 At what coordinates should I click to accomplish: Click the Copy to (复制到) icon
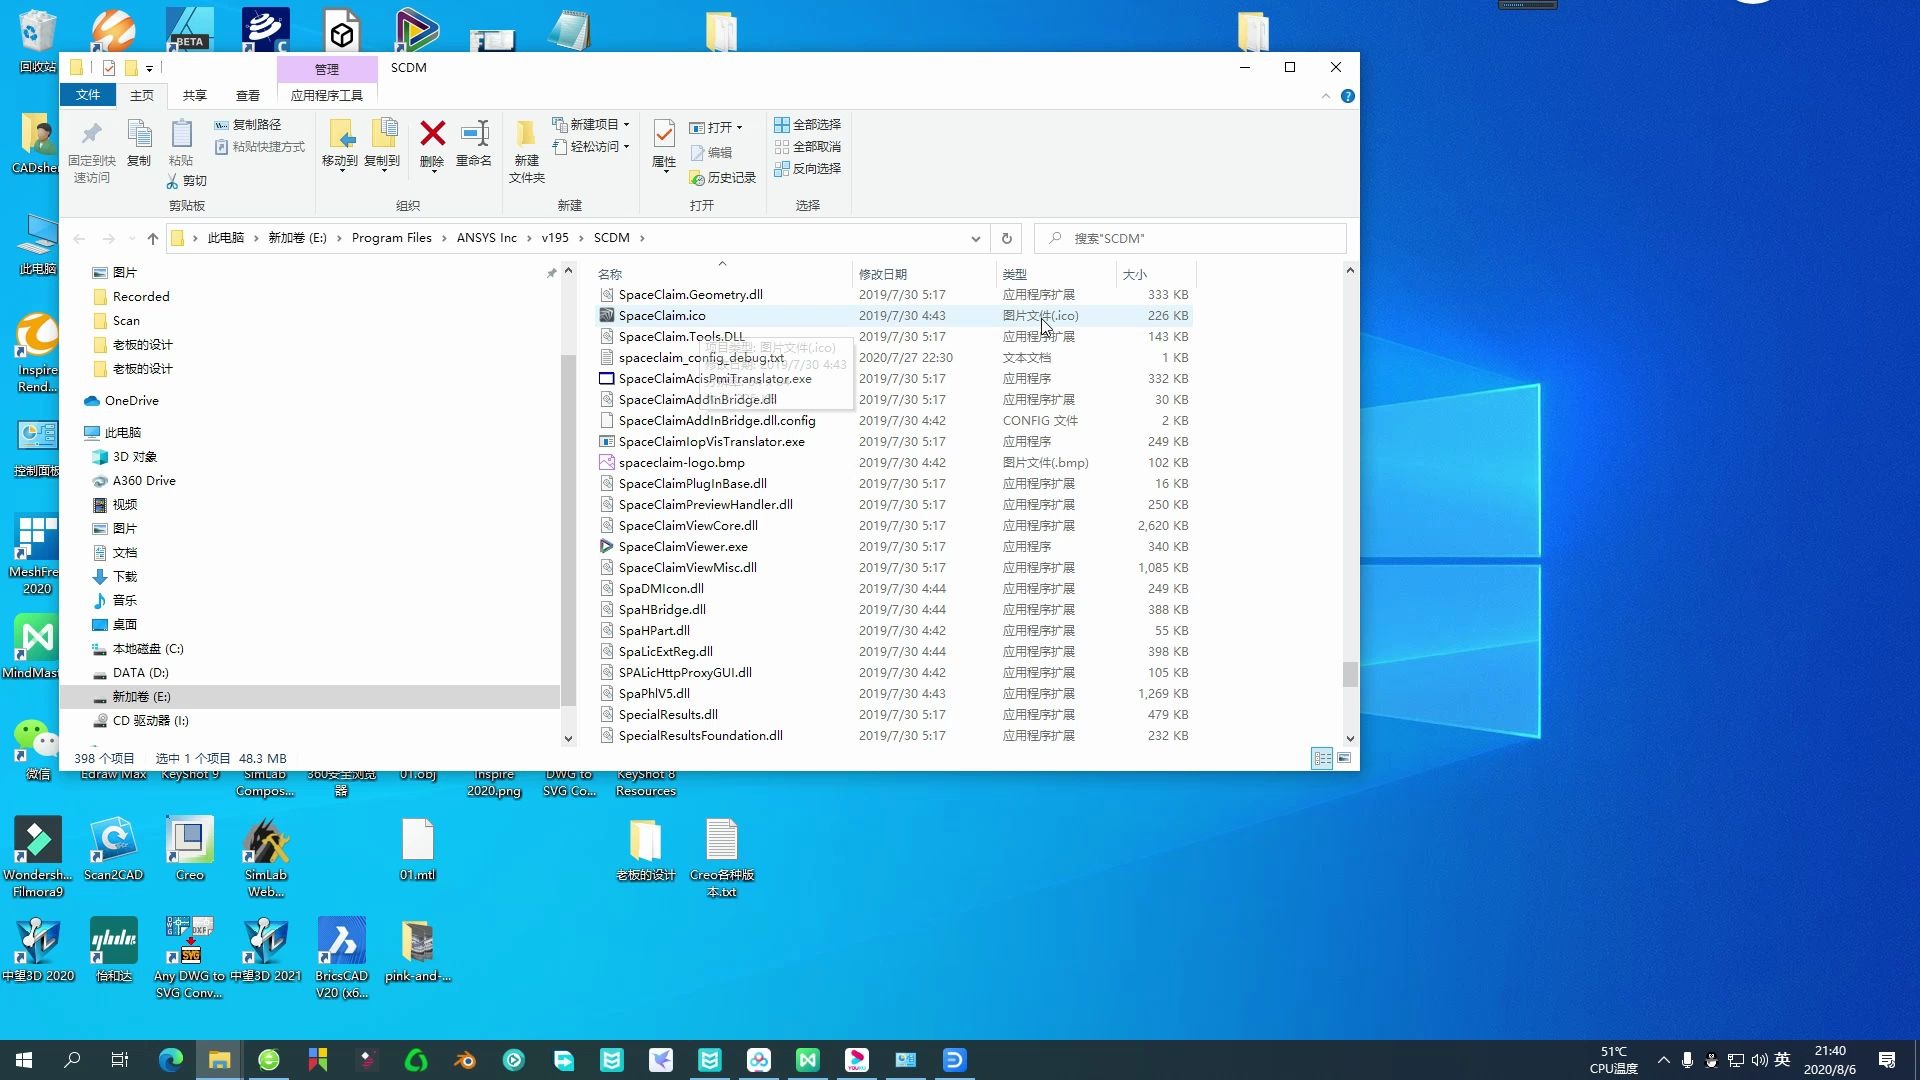point(382,134)
